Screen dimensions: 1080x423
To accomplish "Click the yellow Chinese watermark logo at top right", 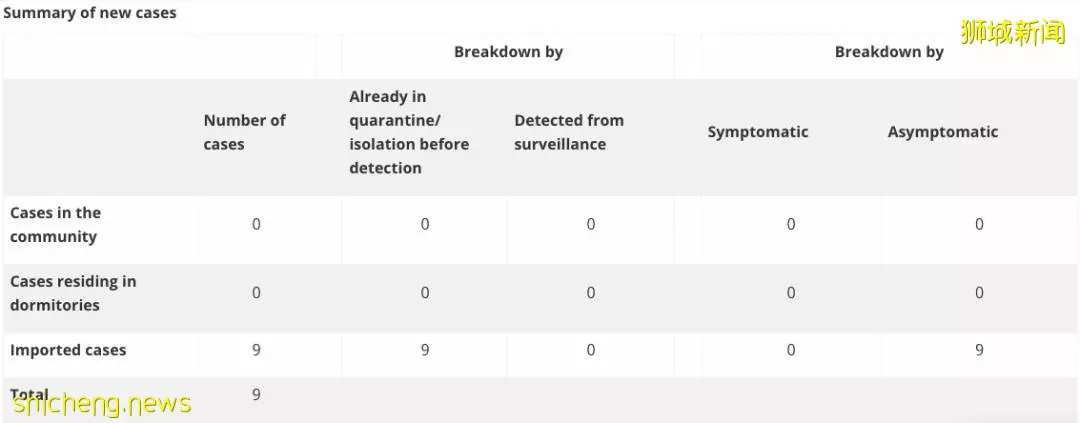I will coord(1012,32).
